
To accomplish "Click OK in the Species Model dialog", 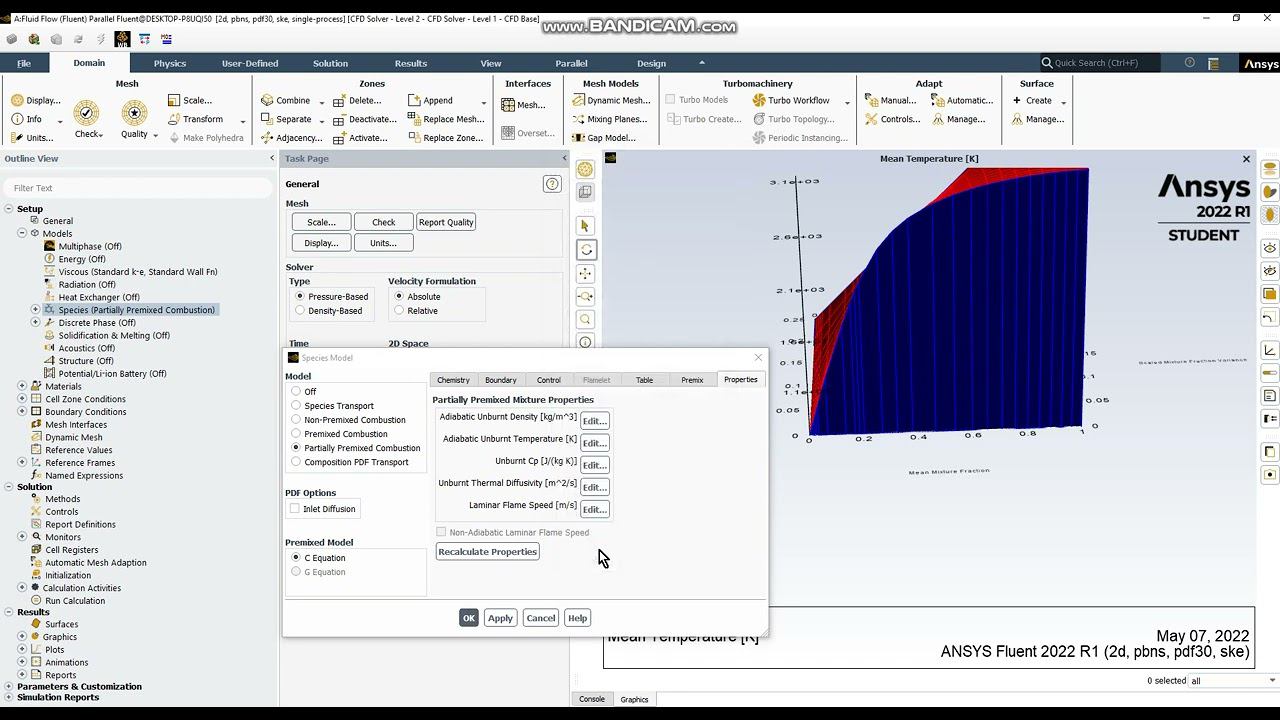I will (x=469, y=618).
